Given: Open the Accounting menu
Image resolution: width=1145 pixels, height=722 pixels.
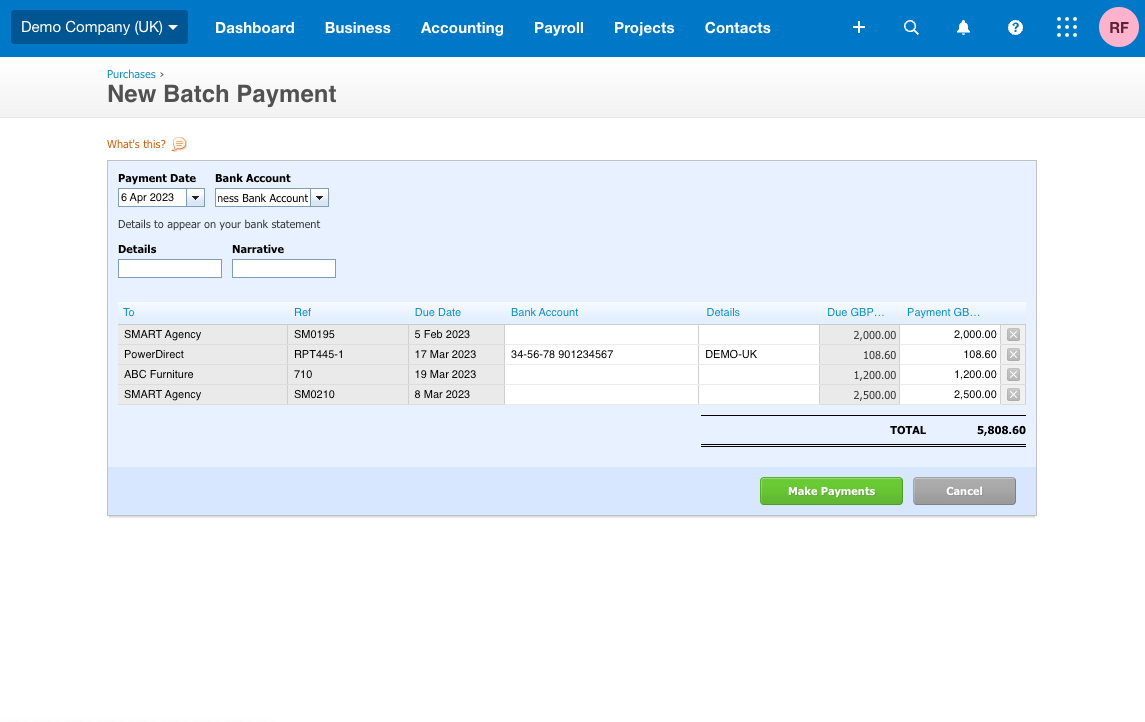Looking at the screenshot, I should pos(462,28).
